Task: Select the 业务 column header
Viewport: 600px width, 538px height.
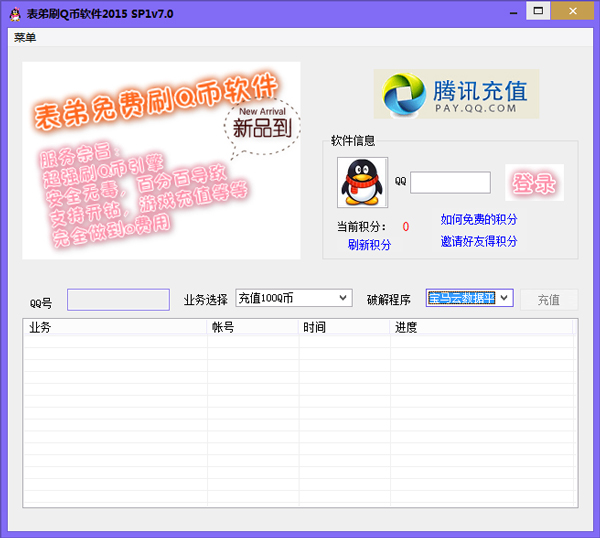Action: click(114, 327)
